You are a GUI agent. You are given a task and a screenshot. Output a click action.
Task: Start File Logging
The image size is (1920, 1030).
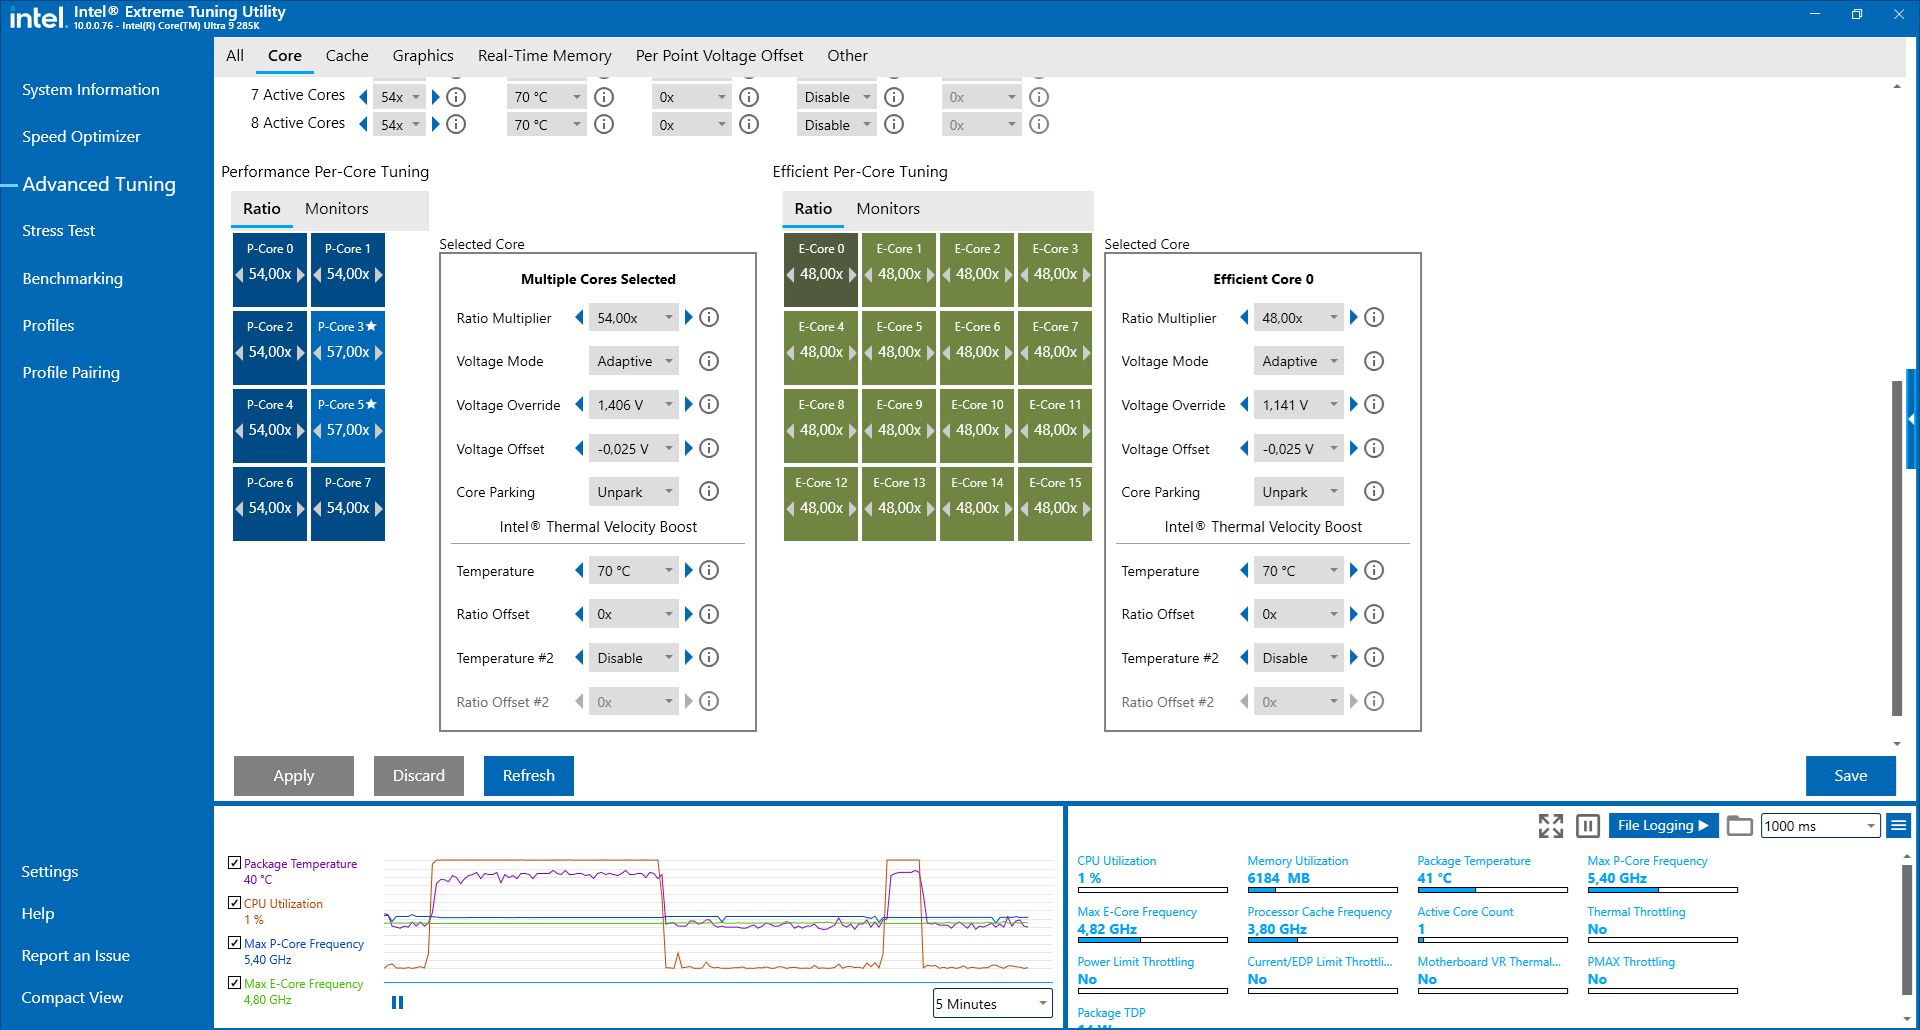(1663, 826)
